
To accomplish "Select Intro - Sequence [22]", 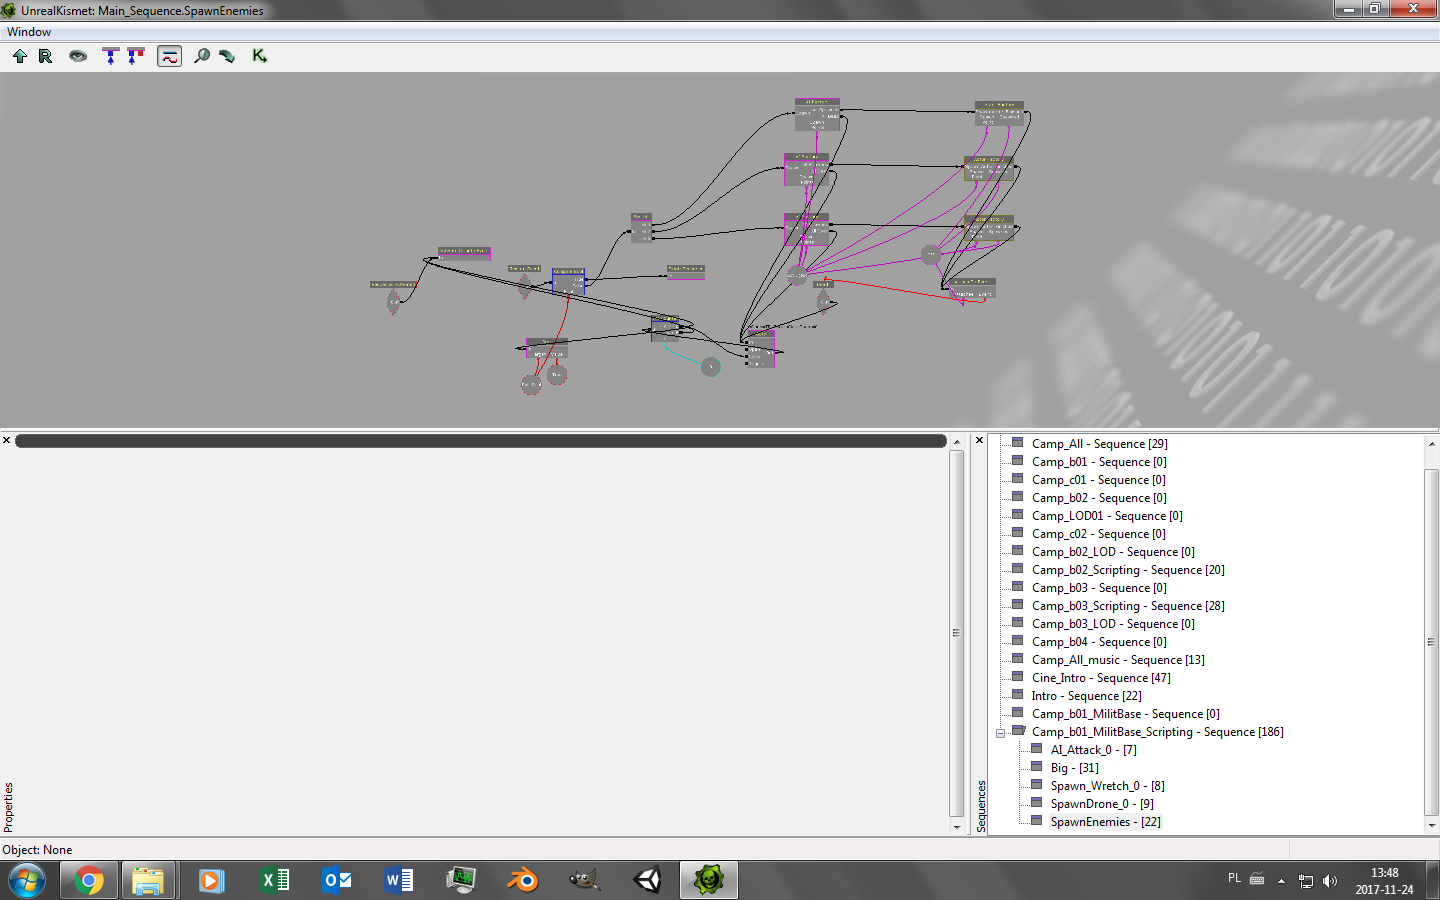I will 1086,696.
